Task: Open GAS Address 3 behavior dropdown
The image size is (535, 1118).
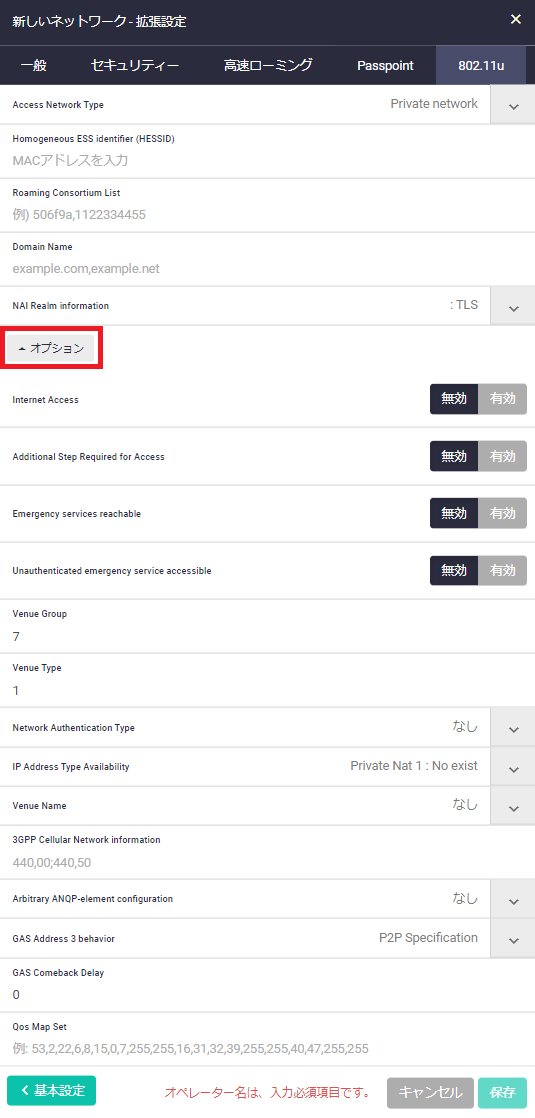Action: pyautogui.click(x=513, y=940)
